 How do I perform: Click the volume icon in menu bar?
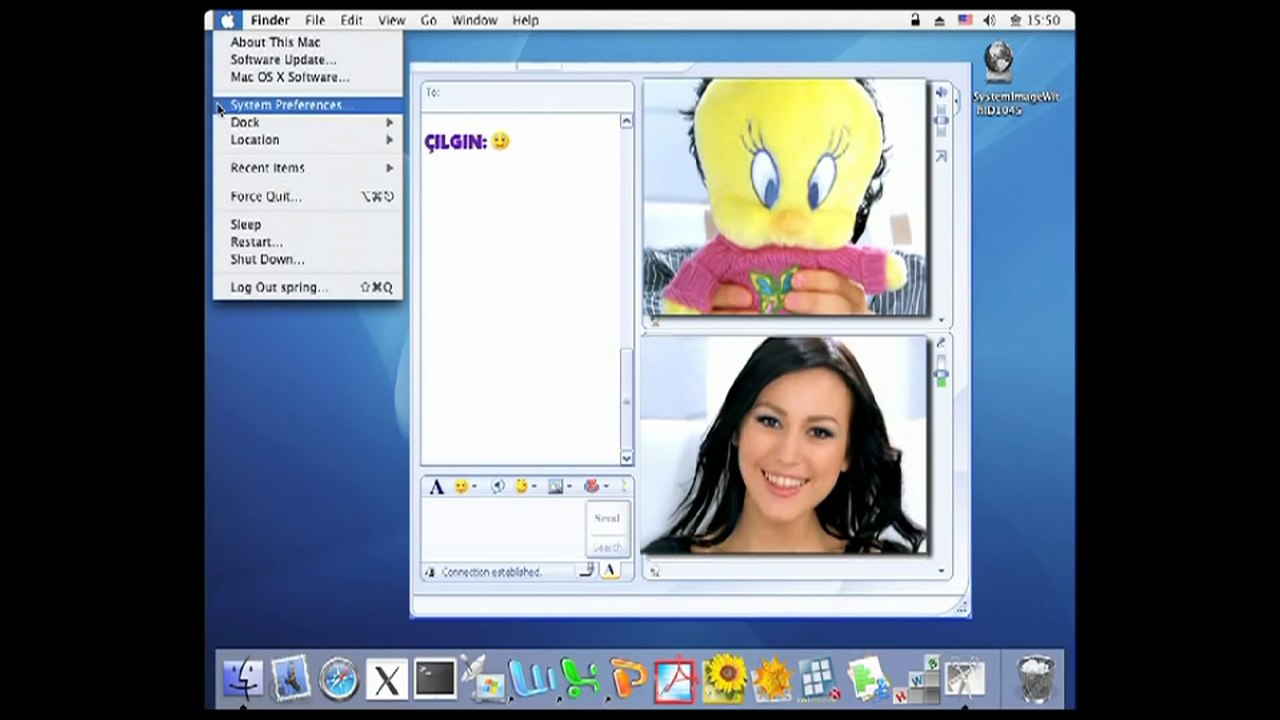989,20
